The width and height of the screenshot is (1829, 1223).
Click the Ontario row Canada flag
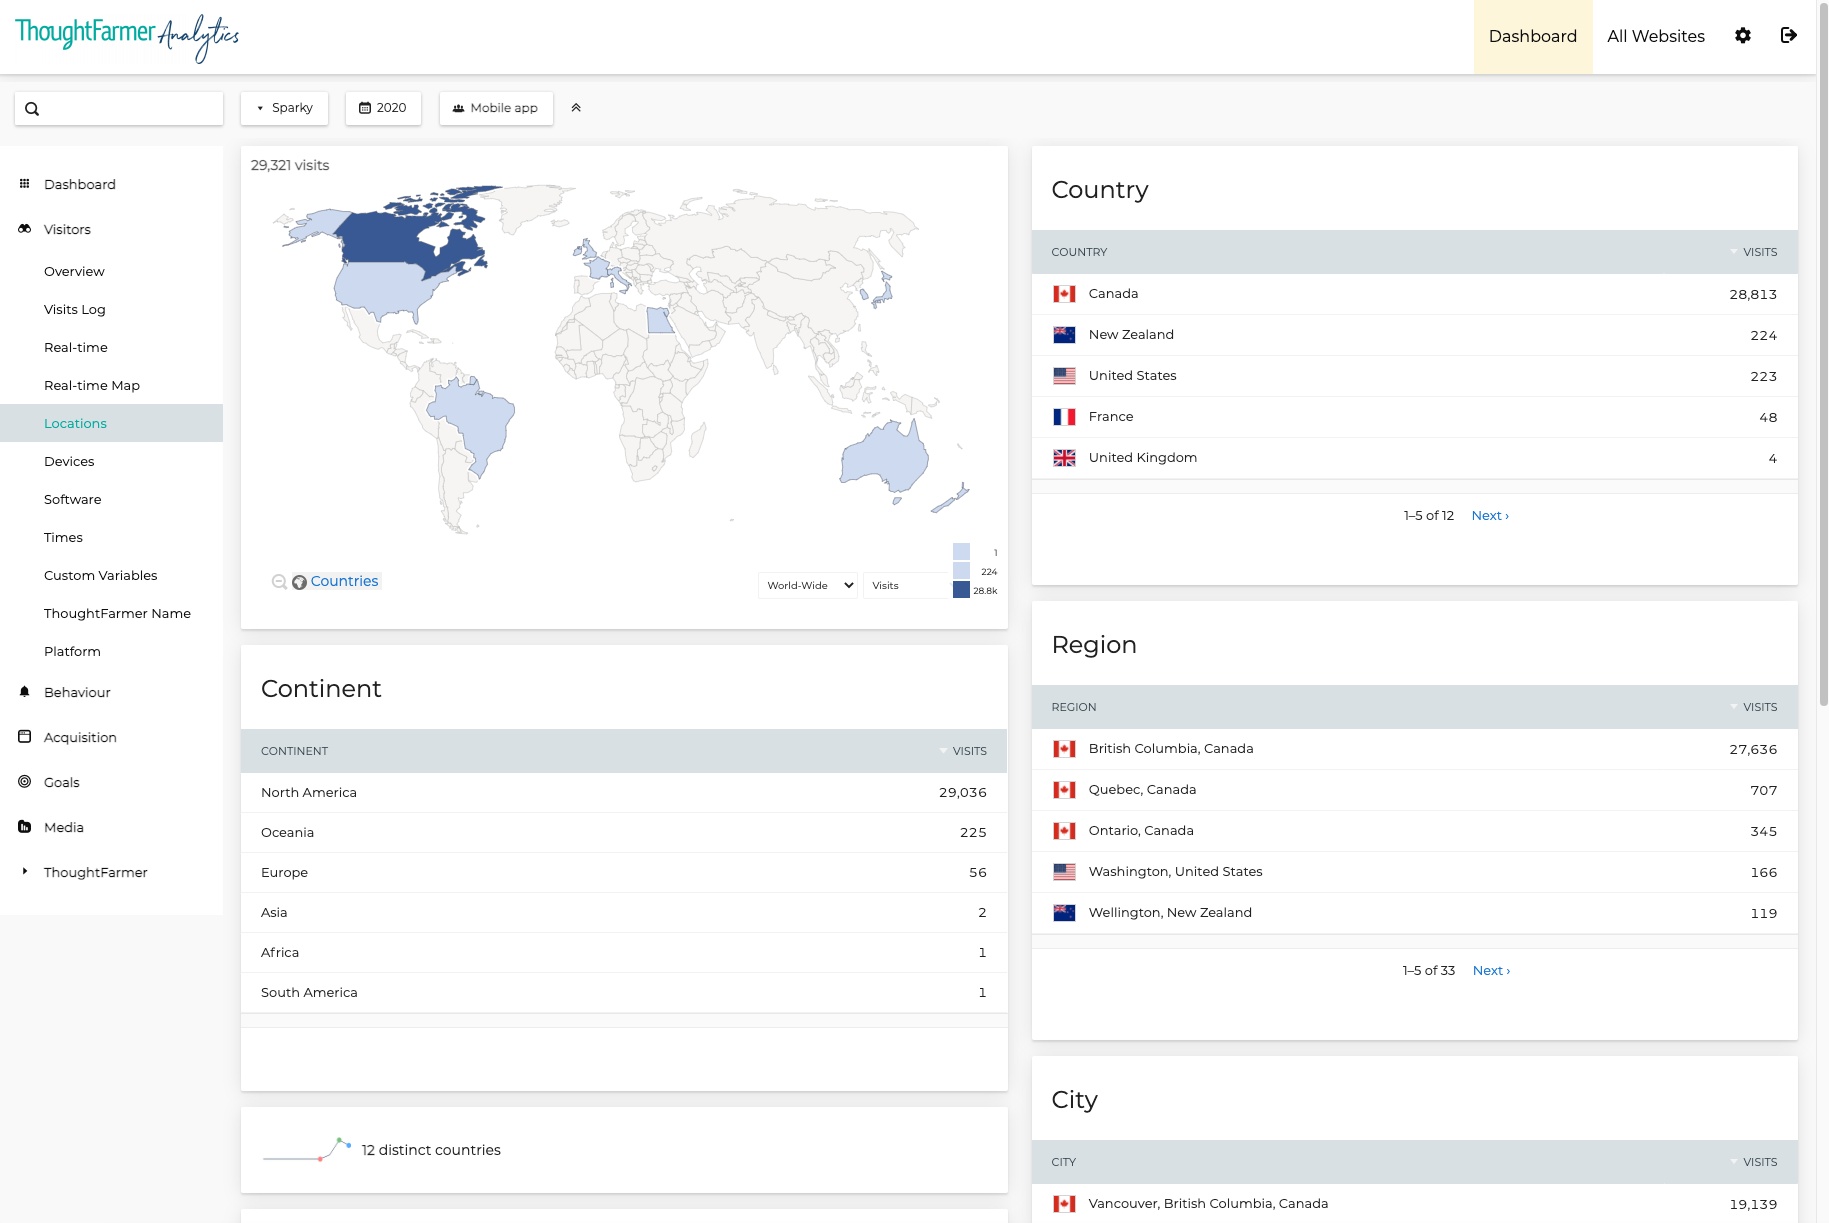click(x=1064, y=831)
